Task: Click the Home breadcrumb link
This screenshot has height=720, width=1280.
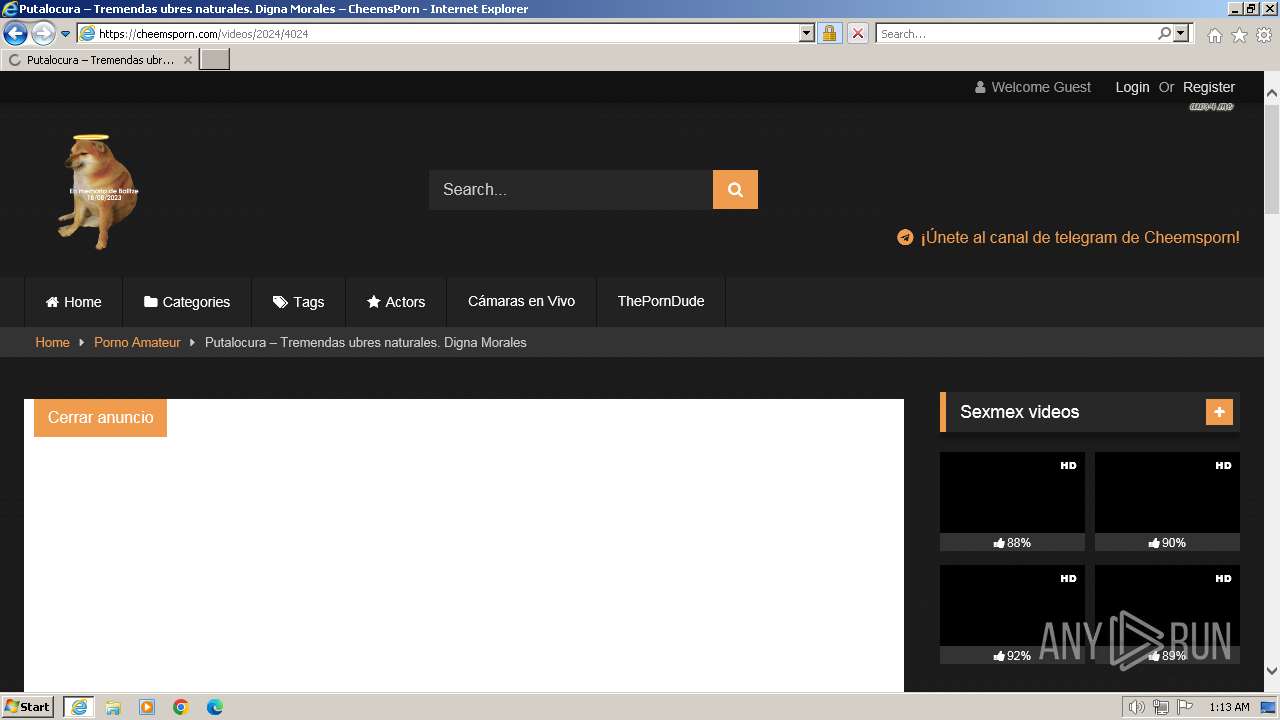Action: (52, 342)
